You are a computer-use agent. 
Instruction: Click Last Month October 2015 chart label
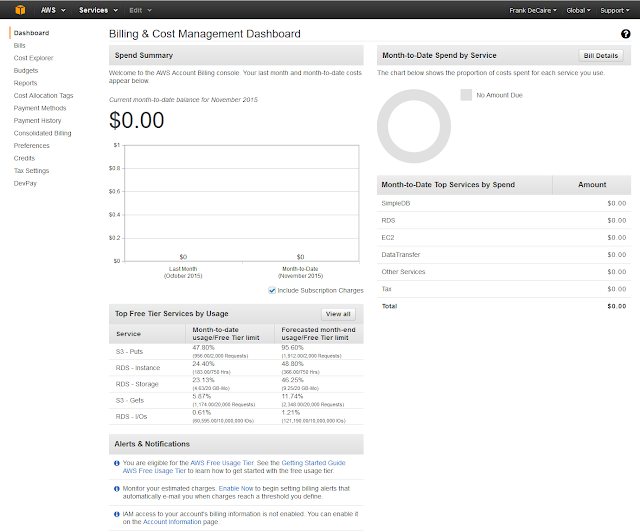pyautogui.click(x=183, y=272)
